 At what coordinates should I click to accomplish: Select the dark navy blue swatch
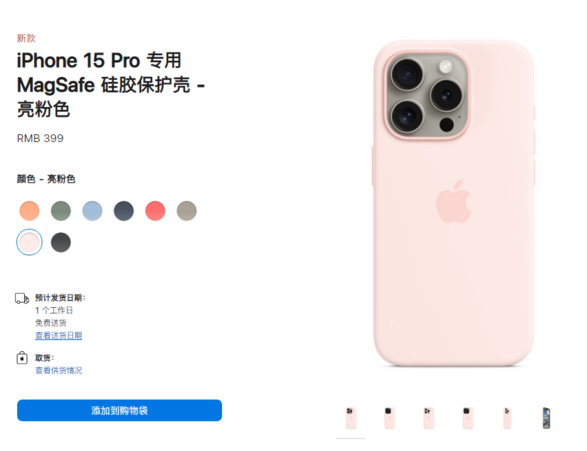coord(124,211)
